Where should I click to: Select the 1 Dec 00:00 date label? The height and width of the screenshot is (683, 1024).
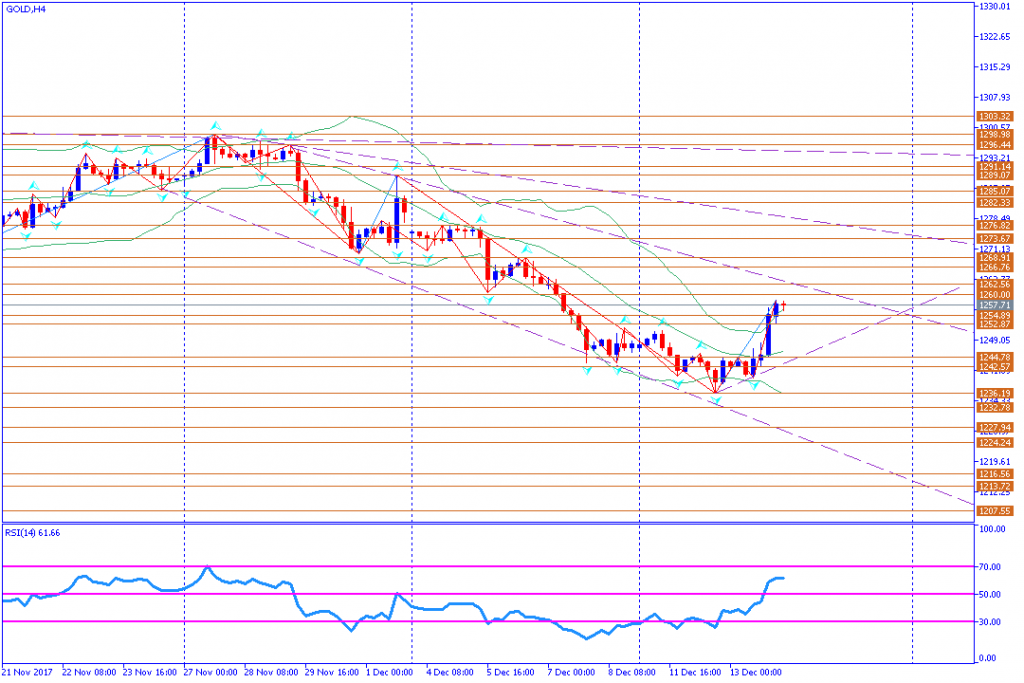point(389,673)
